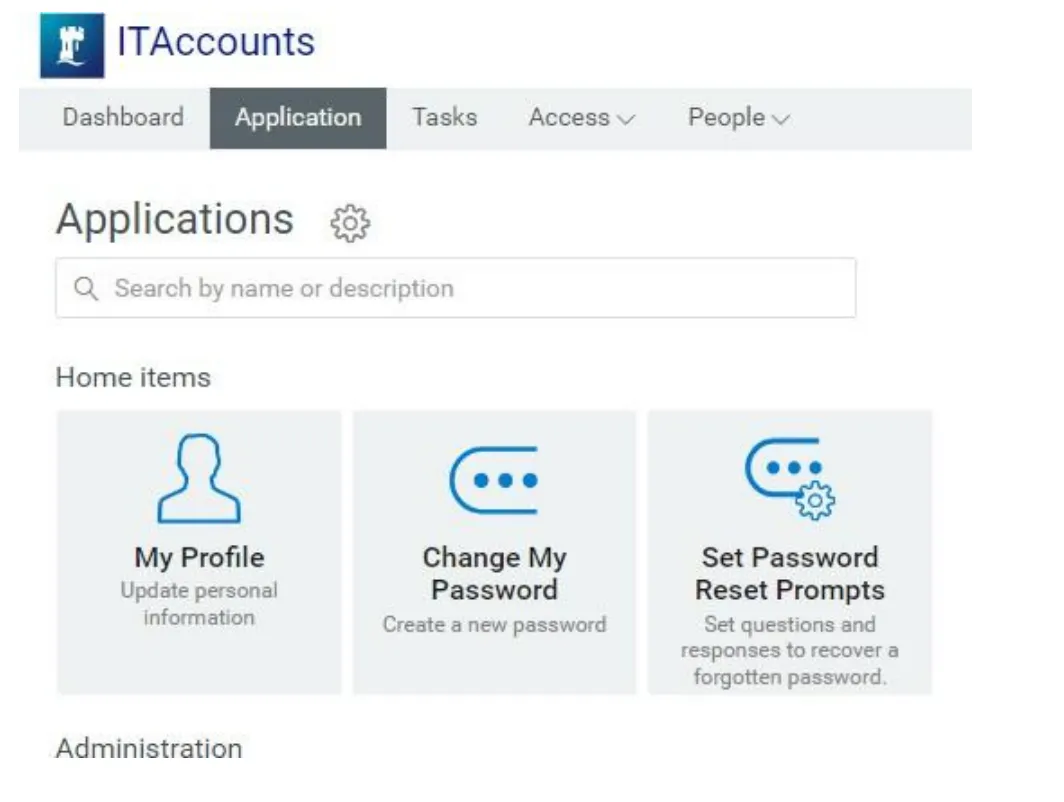
Task: Open the My Profile tile title
Action: [x=200, y=558]
